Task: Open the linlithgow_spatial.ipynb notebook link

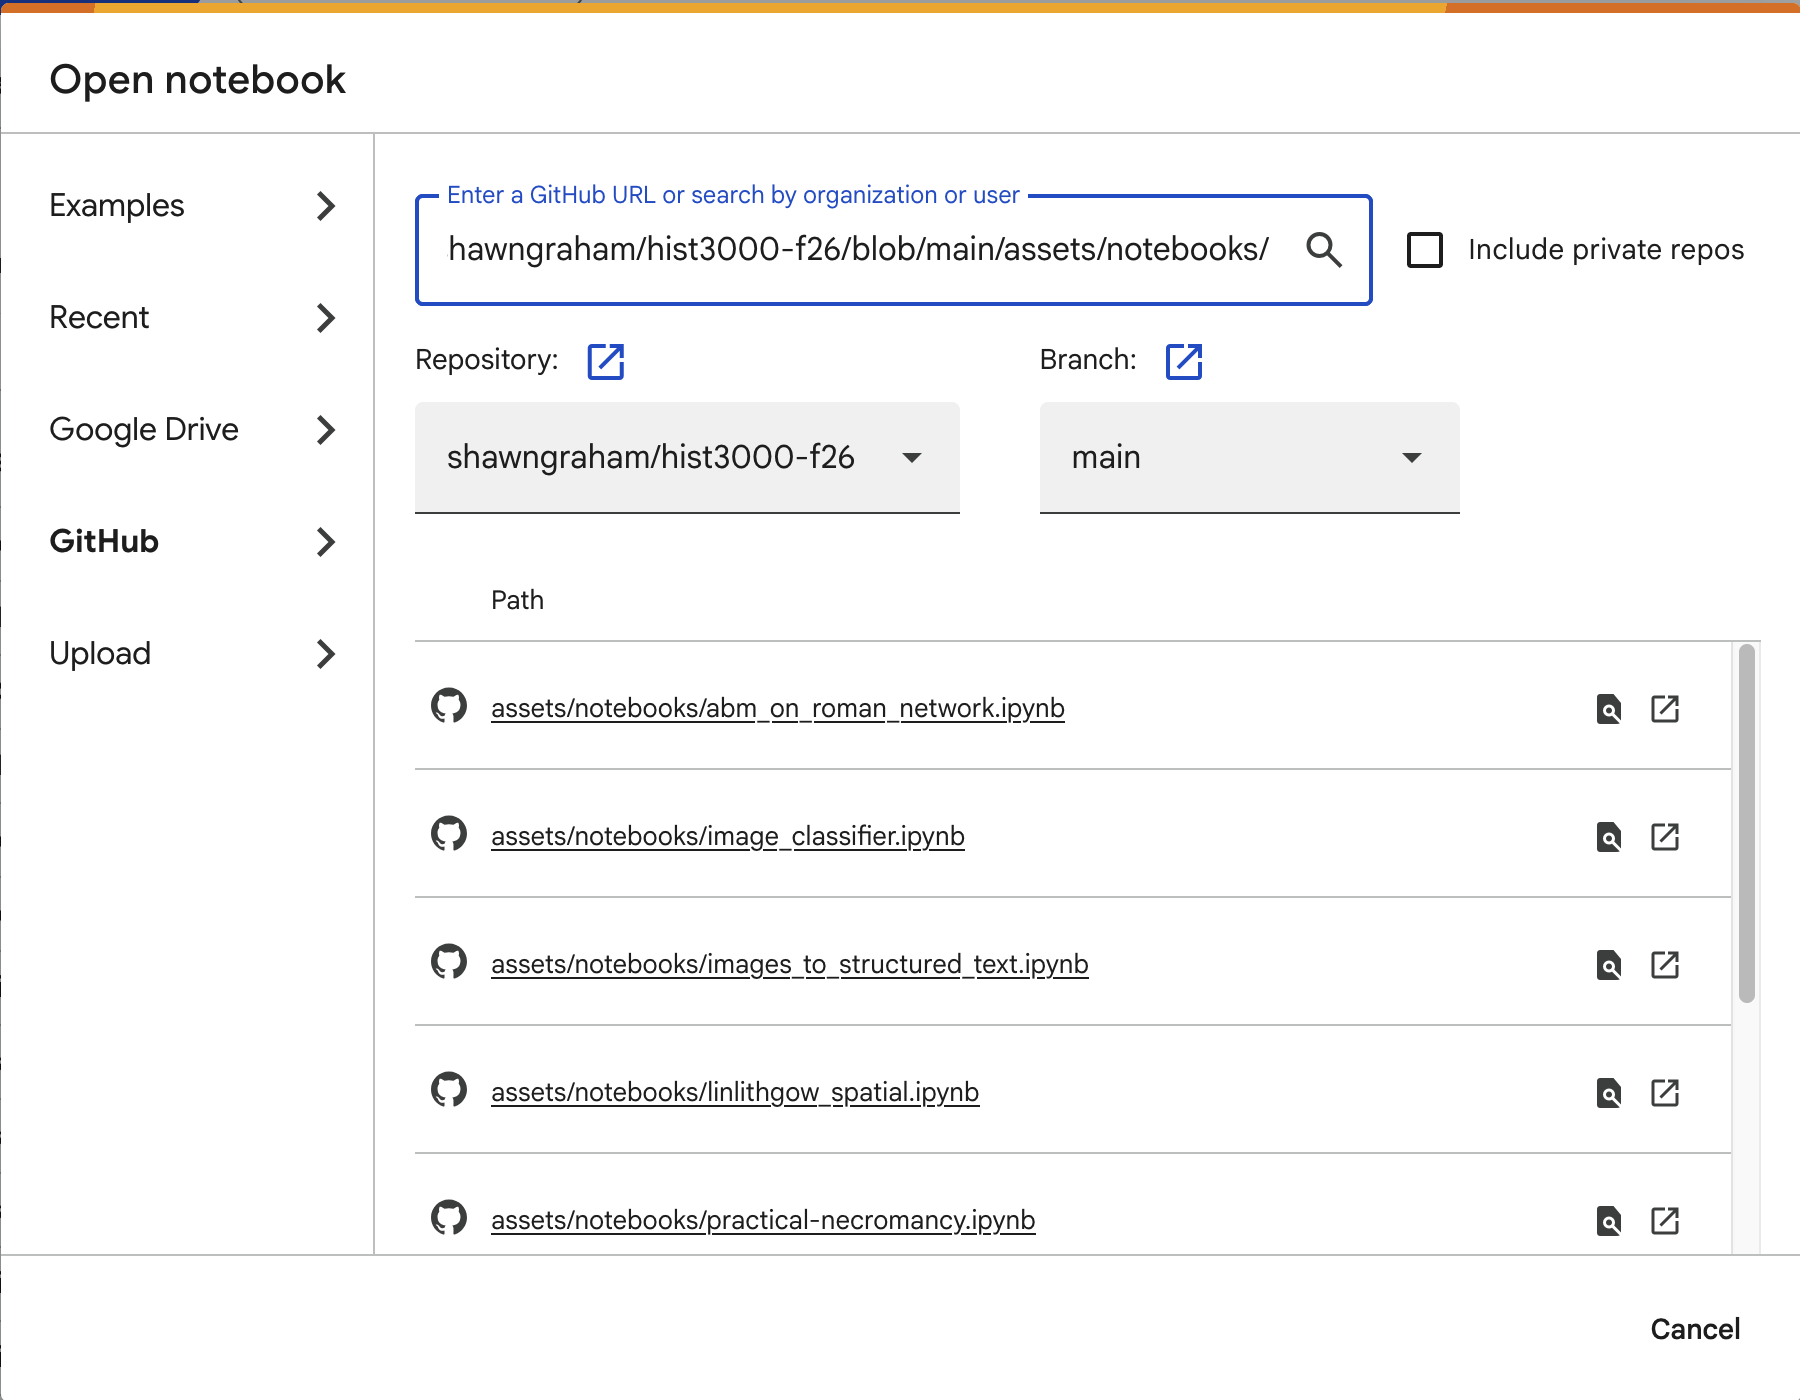Action: coord(735,1092)
